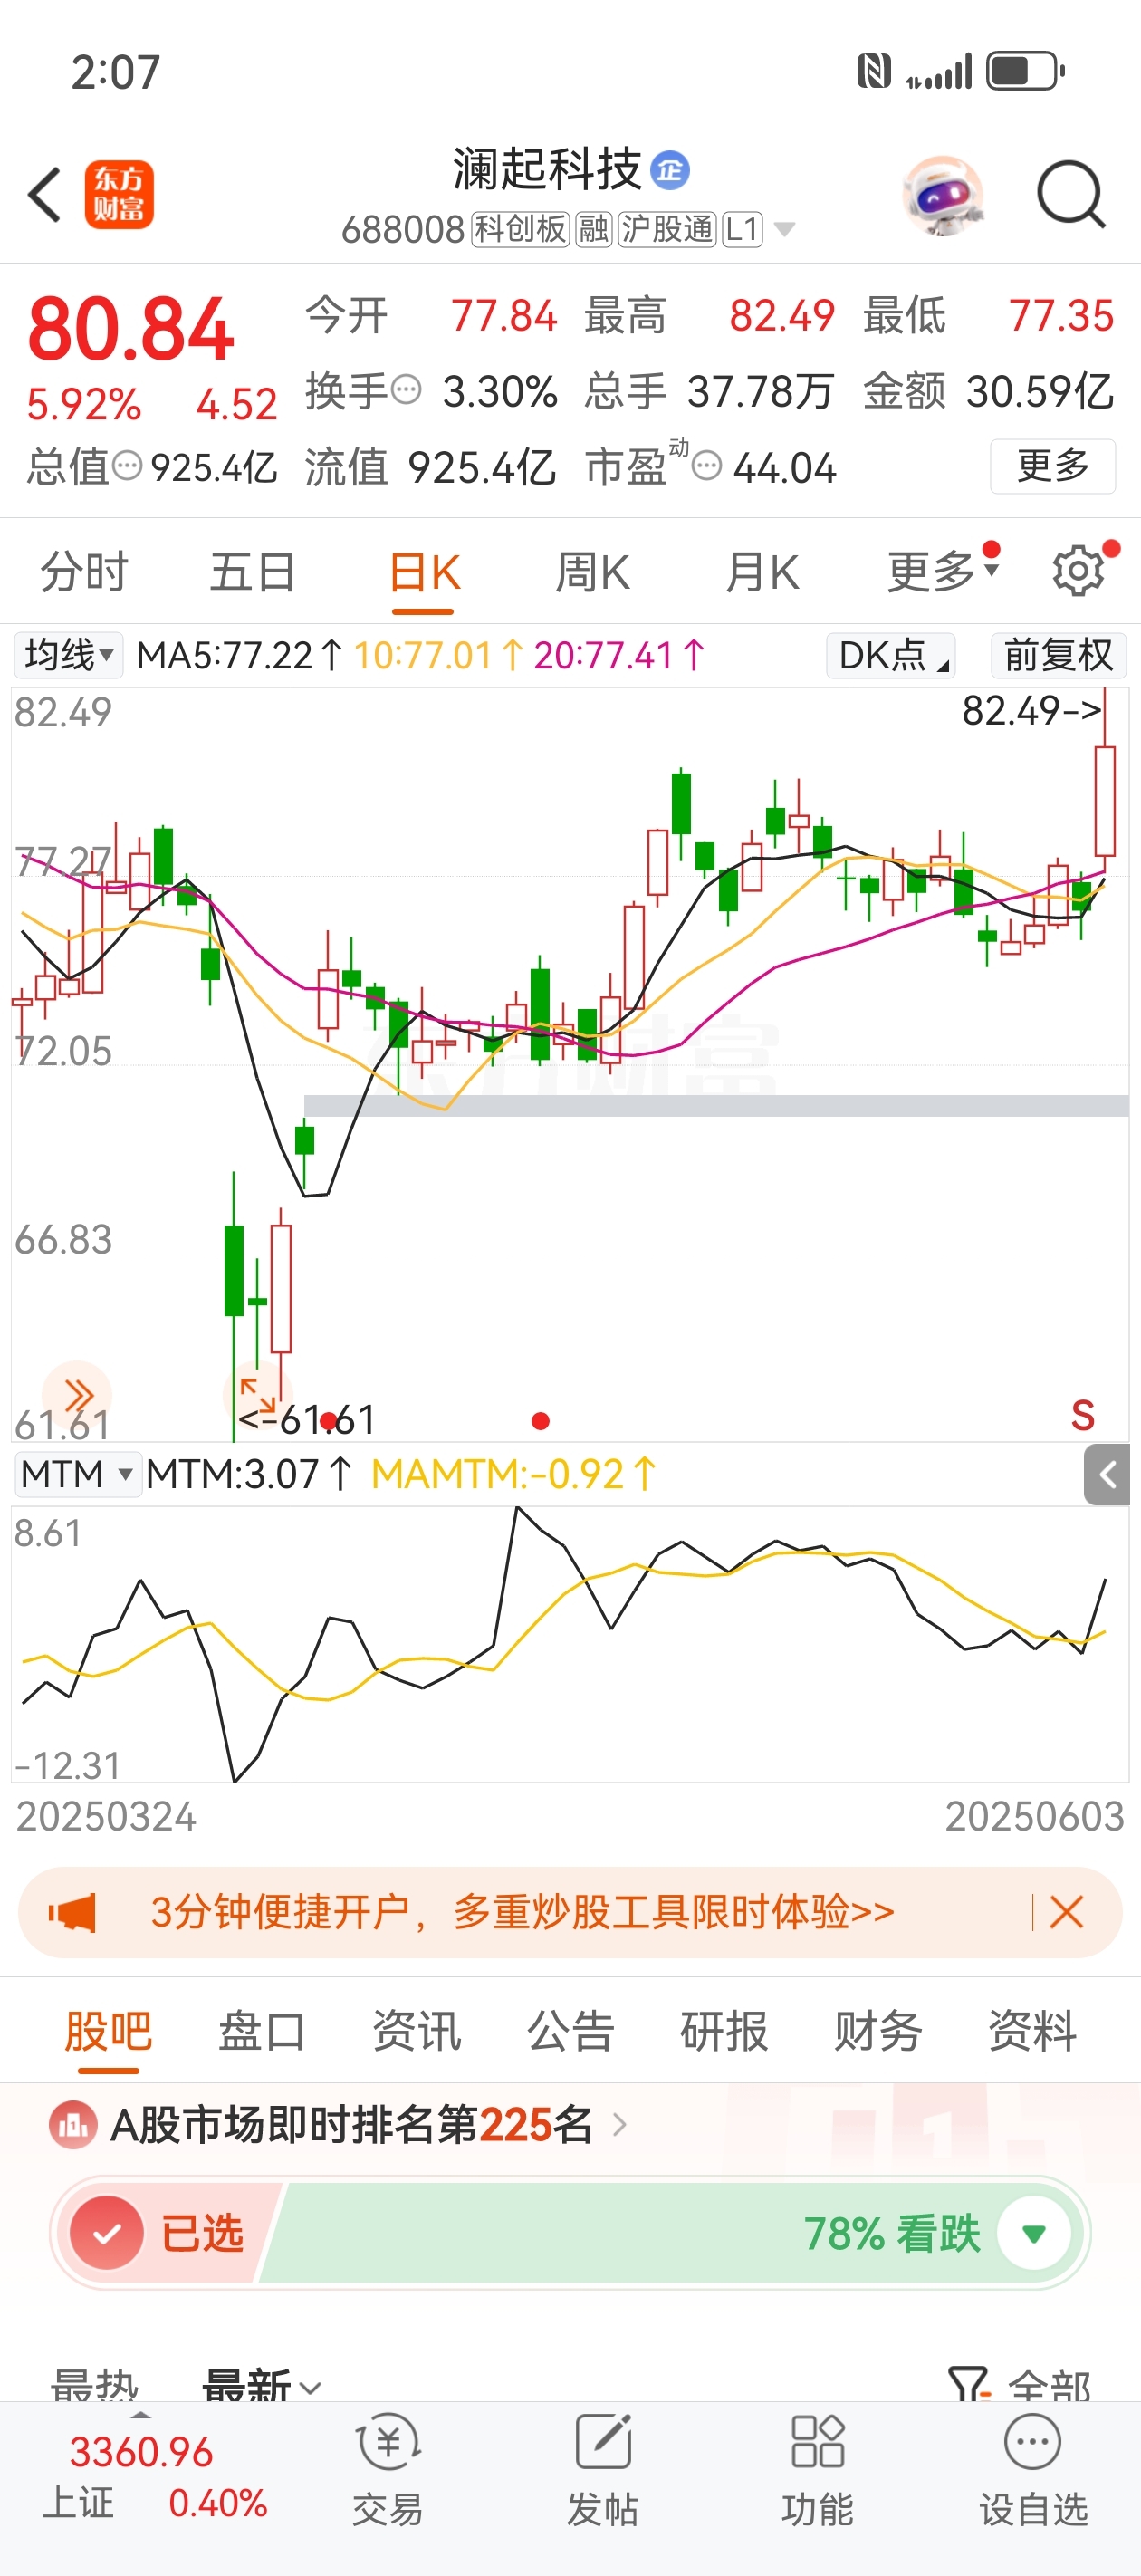This screenshot has height=2576, width=1141.
Task: Tap the 东方财富 logo icon
Action: pos(119,194)
